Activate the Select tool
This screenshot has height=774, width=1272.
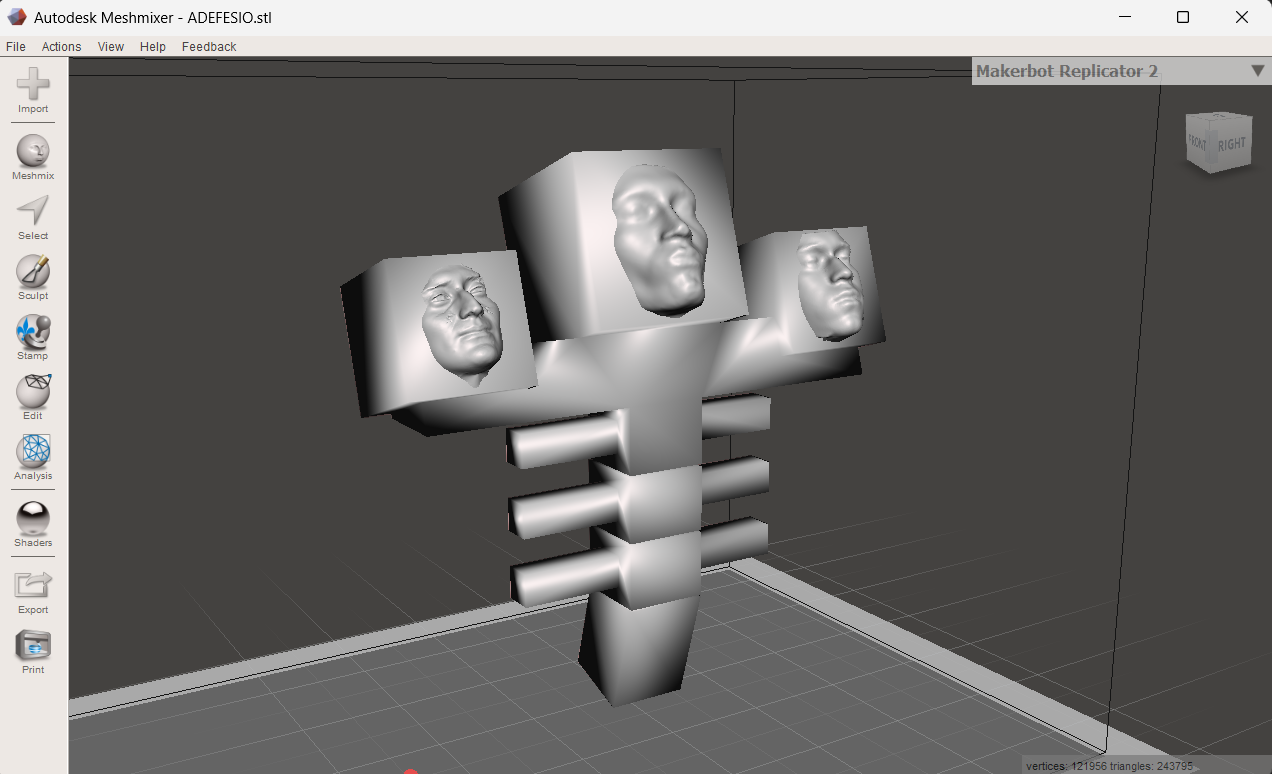tap(33, 217)
